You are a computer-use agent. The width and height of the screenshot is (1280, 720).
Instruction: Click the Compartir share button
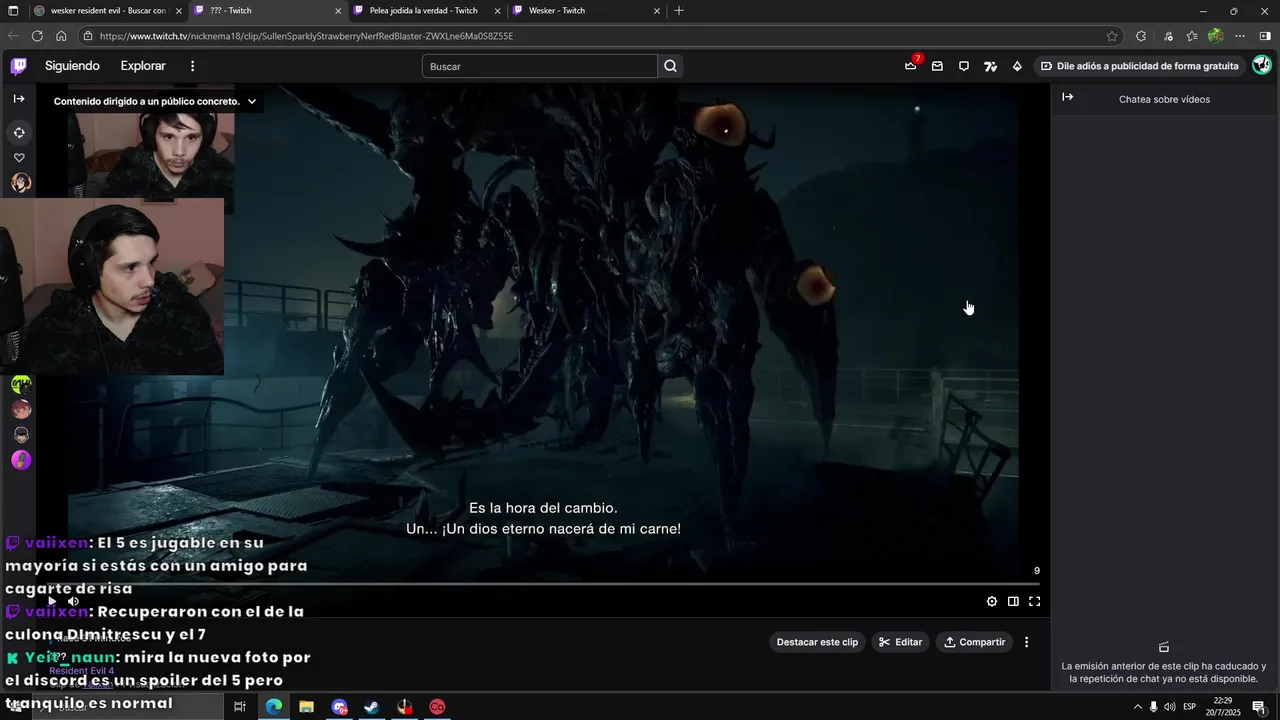[975, 642]
